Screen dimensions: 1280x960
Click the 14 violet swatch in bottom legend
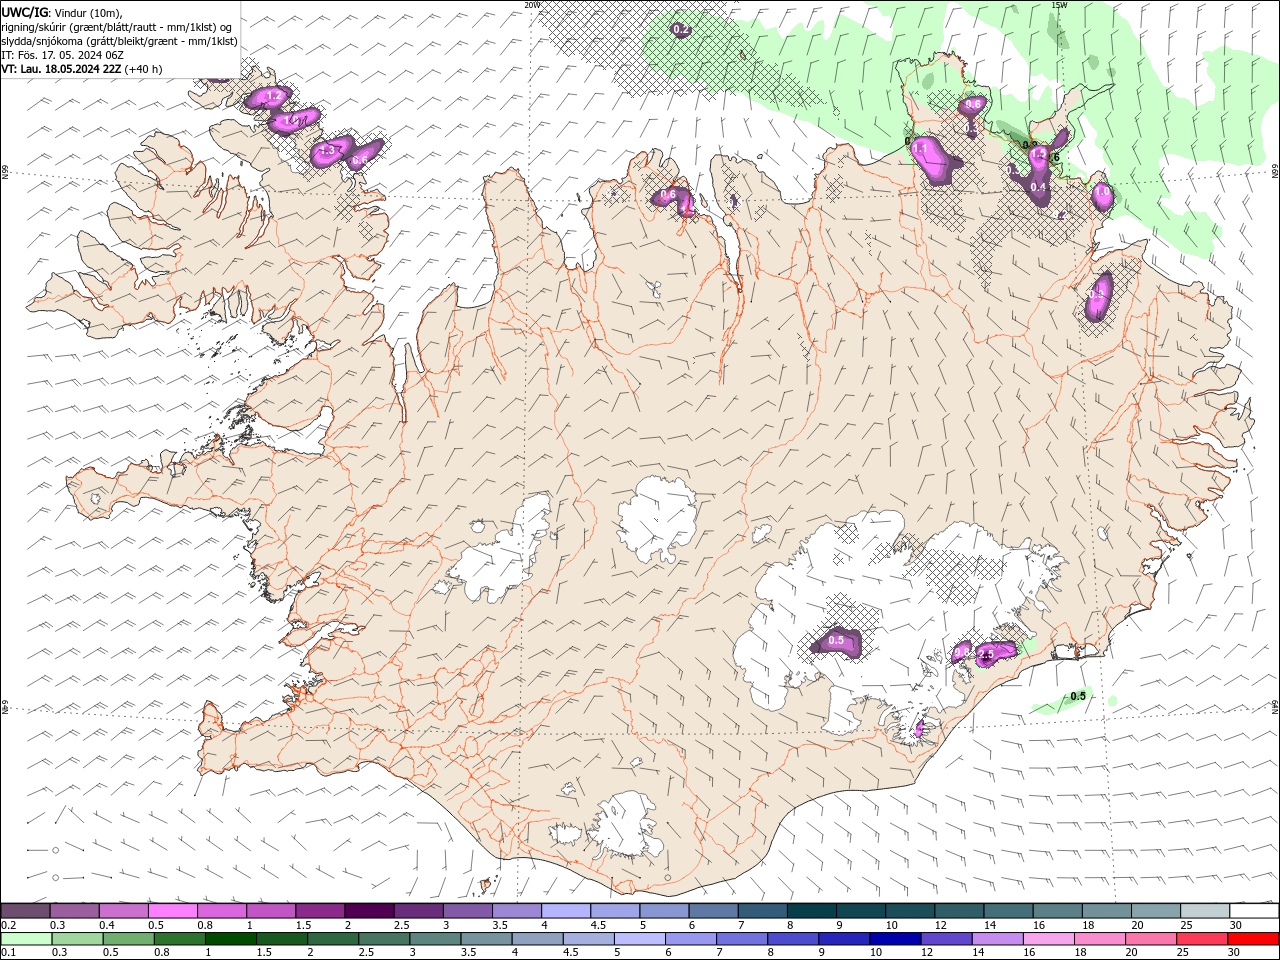tap(998, 938)
